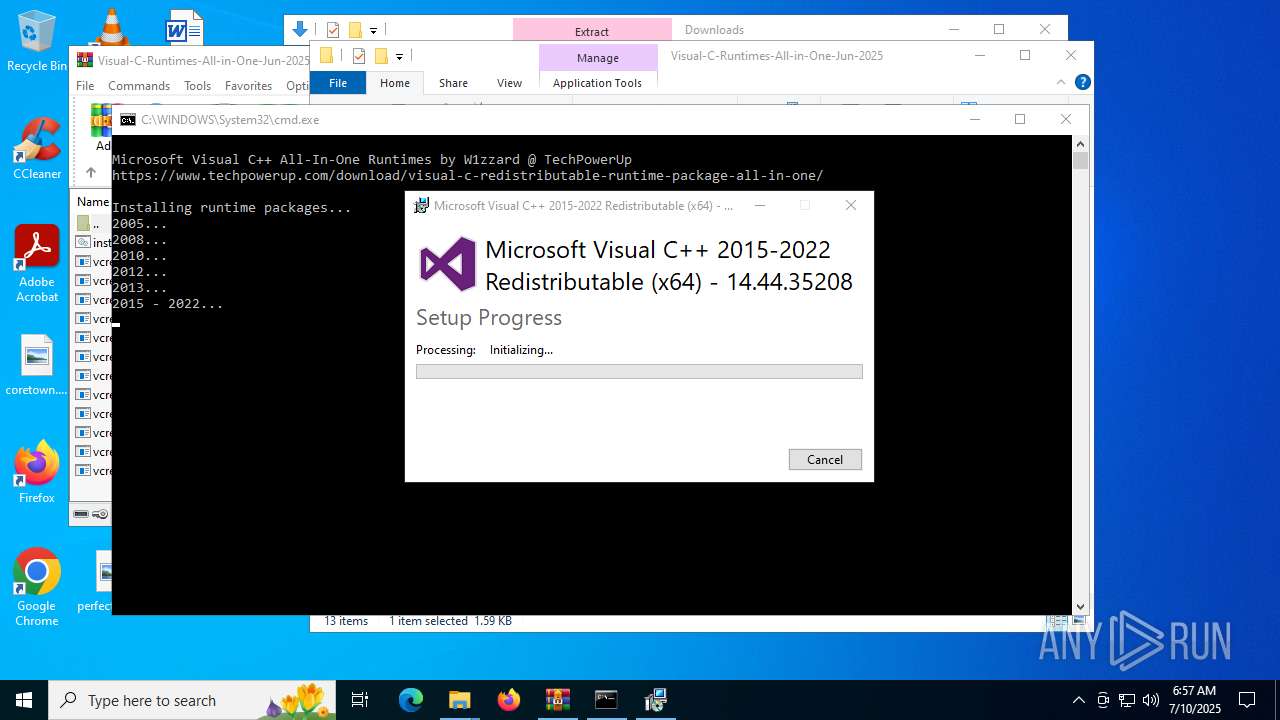
Task: Open Microsoft Edge from taskbar
Action: pyautogui.click(x=411, y=700)
